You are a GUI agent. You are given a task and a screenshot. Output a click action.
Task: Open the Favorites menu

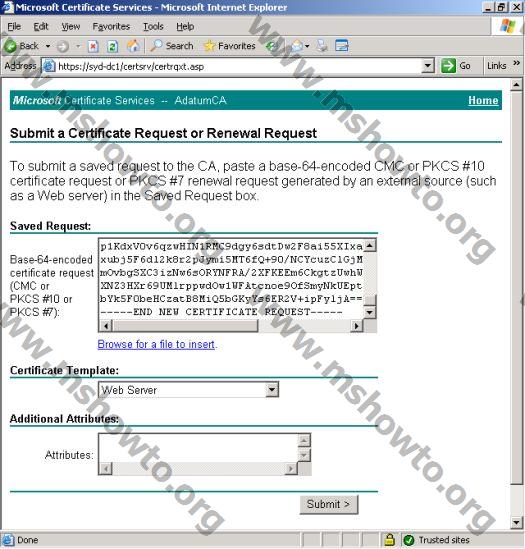[111, 27]
